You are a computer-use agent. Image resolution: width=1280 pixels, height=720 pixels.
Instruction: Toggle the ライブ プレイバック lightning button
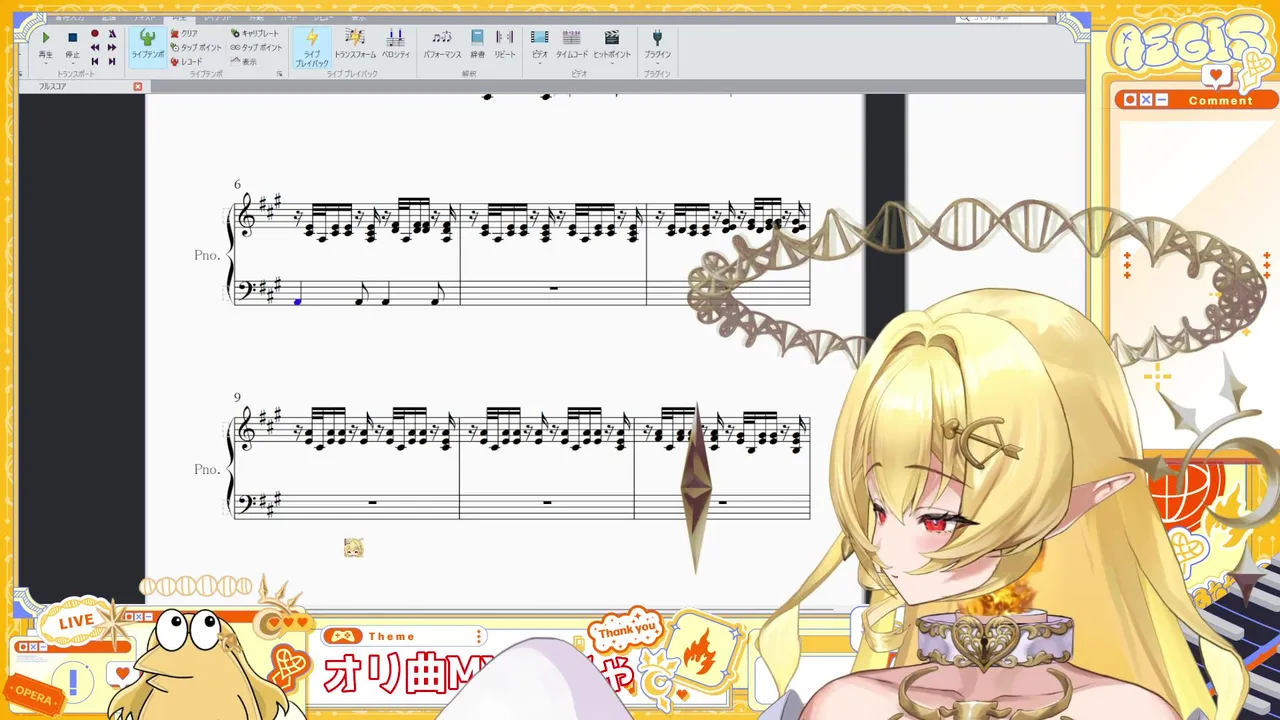[311, 47]
